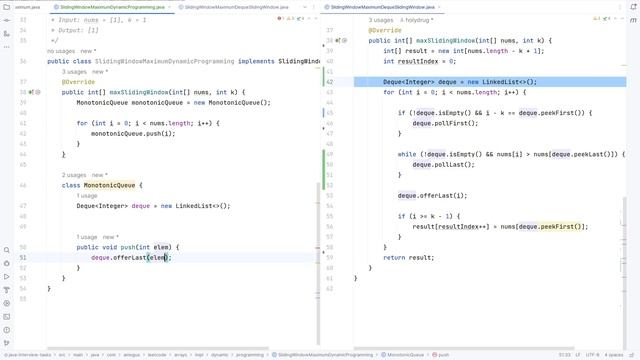Open the Structure tool window icon
Screen dimensions: 640x360
(7, 33)
